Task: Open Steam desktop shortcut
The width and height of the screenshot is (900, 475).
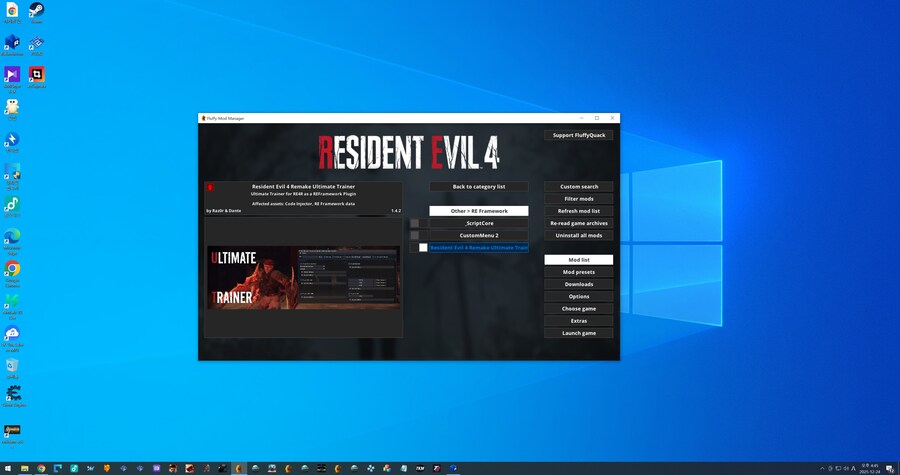Action: tap(36, 13)
